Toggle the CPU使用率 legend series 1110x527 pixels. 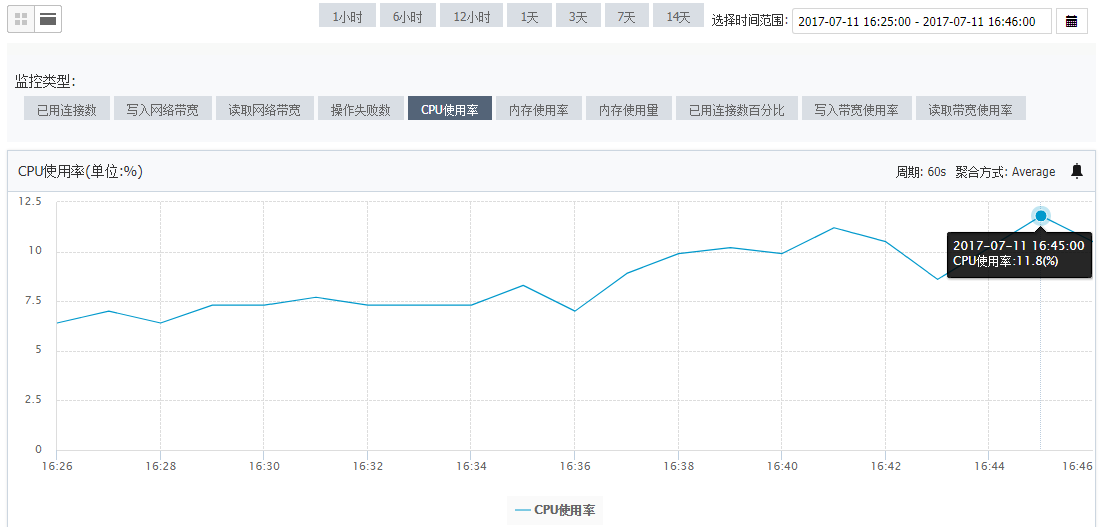pyautogui.click(x=555, y=509)
